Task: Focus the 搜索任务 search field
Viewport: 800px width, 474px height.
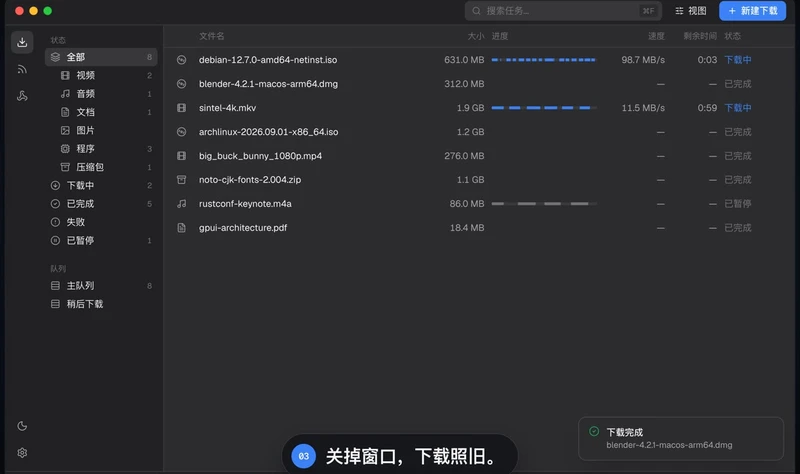Action: tap(563, 11)
